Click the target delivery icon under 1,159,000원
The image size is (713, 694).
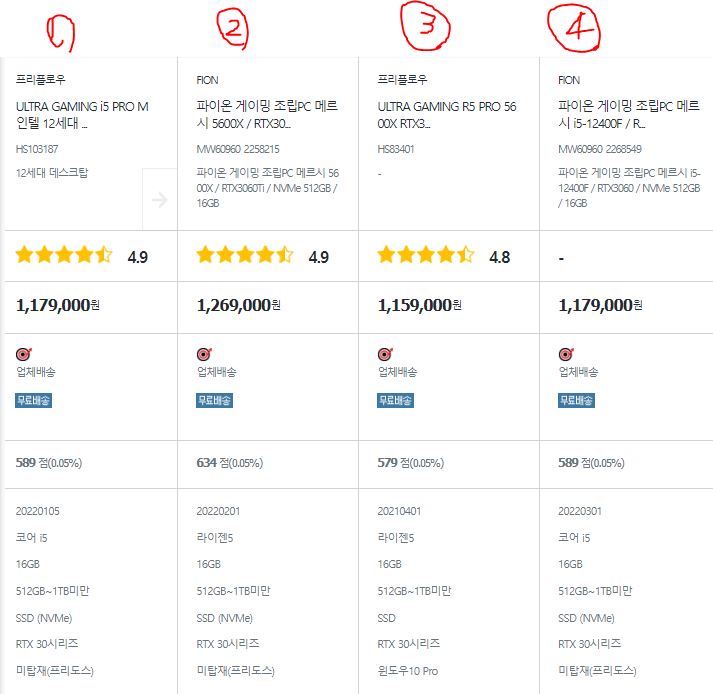[385, 354]
